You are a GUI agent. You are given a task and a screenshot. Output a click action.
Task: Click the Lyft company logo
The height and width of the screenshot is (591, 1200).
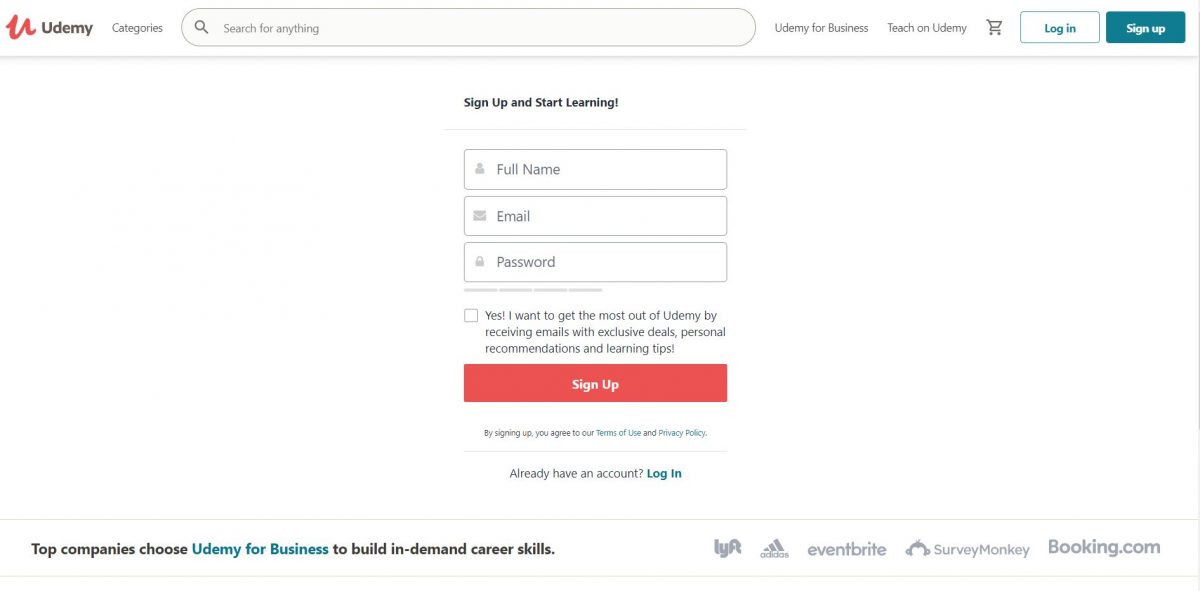point(727,547)
